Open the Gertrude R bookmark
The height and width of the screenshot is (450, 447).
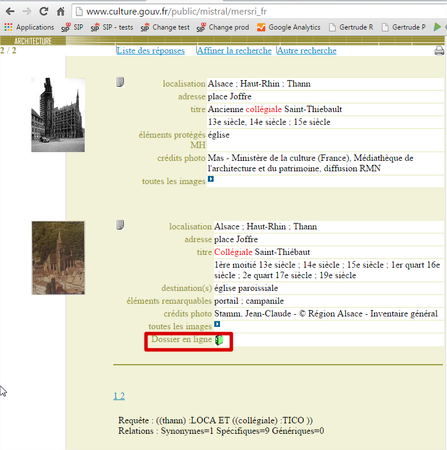(351, 27)
